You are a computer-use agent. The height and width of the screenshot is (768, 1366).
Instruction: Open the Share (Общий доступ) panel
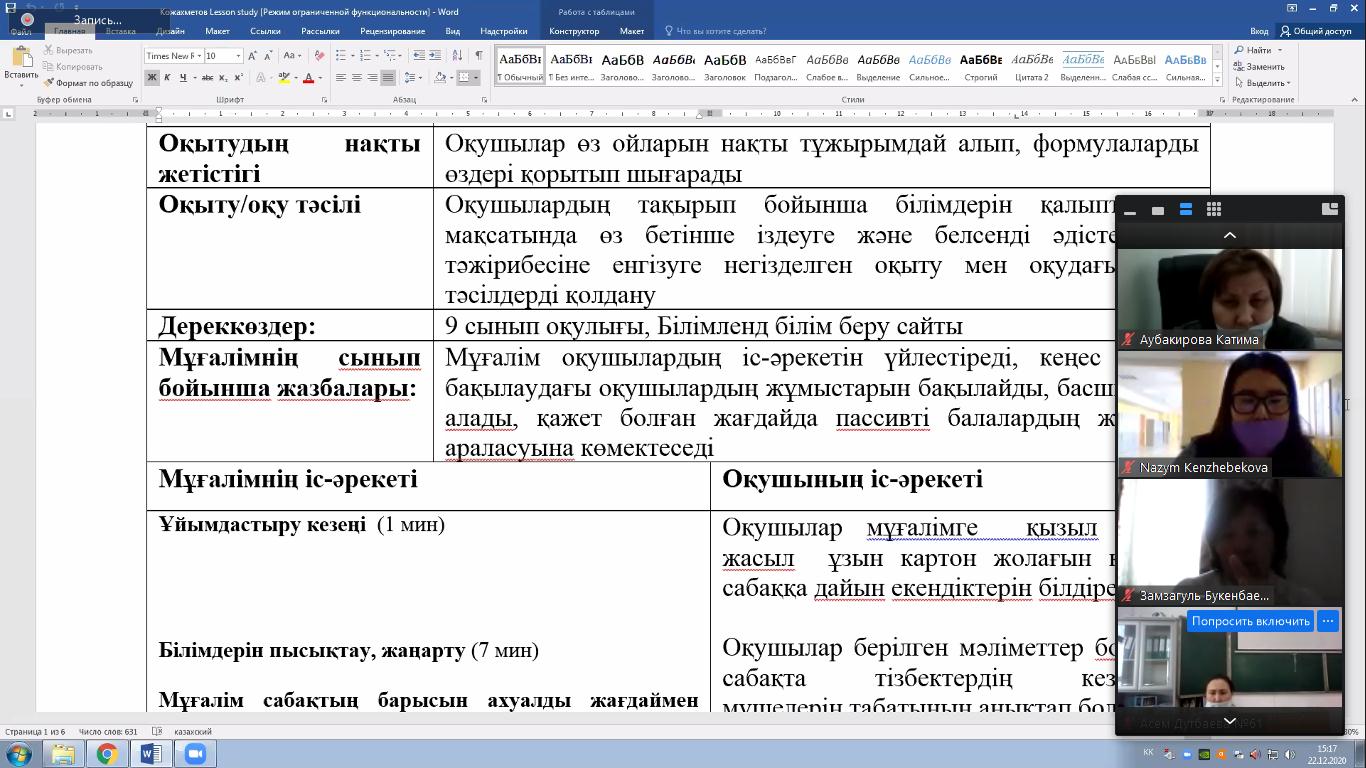pyautogui.click(x=1315, y=31)
